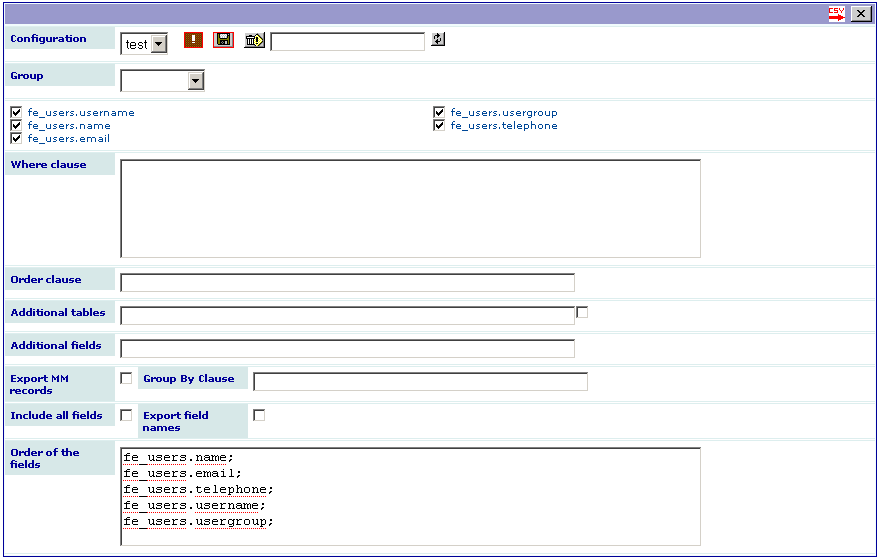Expand the Group dropdown list
Viewport: 880px width, 560px height.
(x=162, y=81)
